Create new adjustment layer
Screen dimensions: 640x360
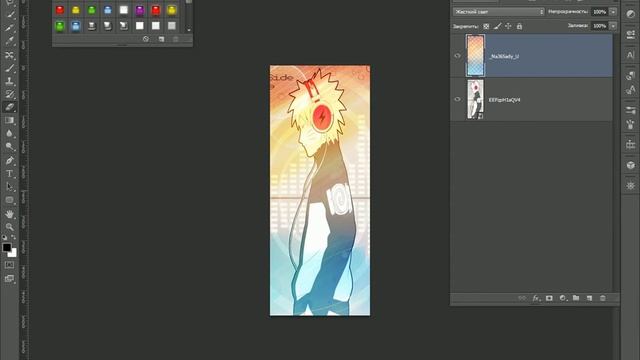click(x=563, y=298)
